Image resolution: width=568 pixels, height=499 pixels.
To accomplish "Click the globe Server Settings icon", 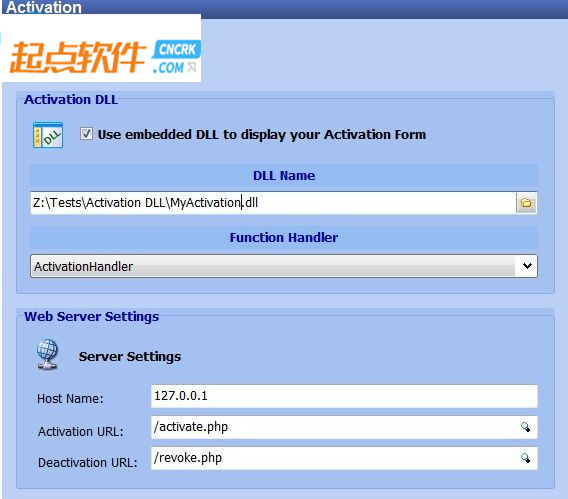I will coord(47,355).
